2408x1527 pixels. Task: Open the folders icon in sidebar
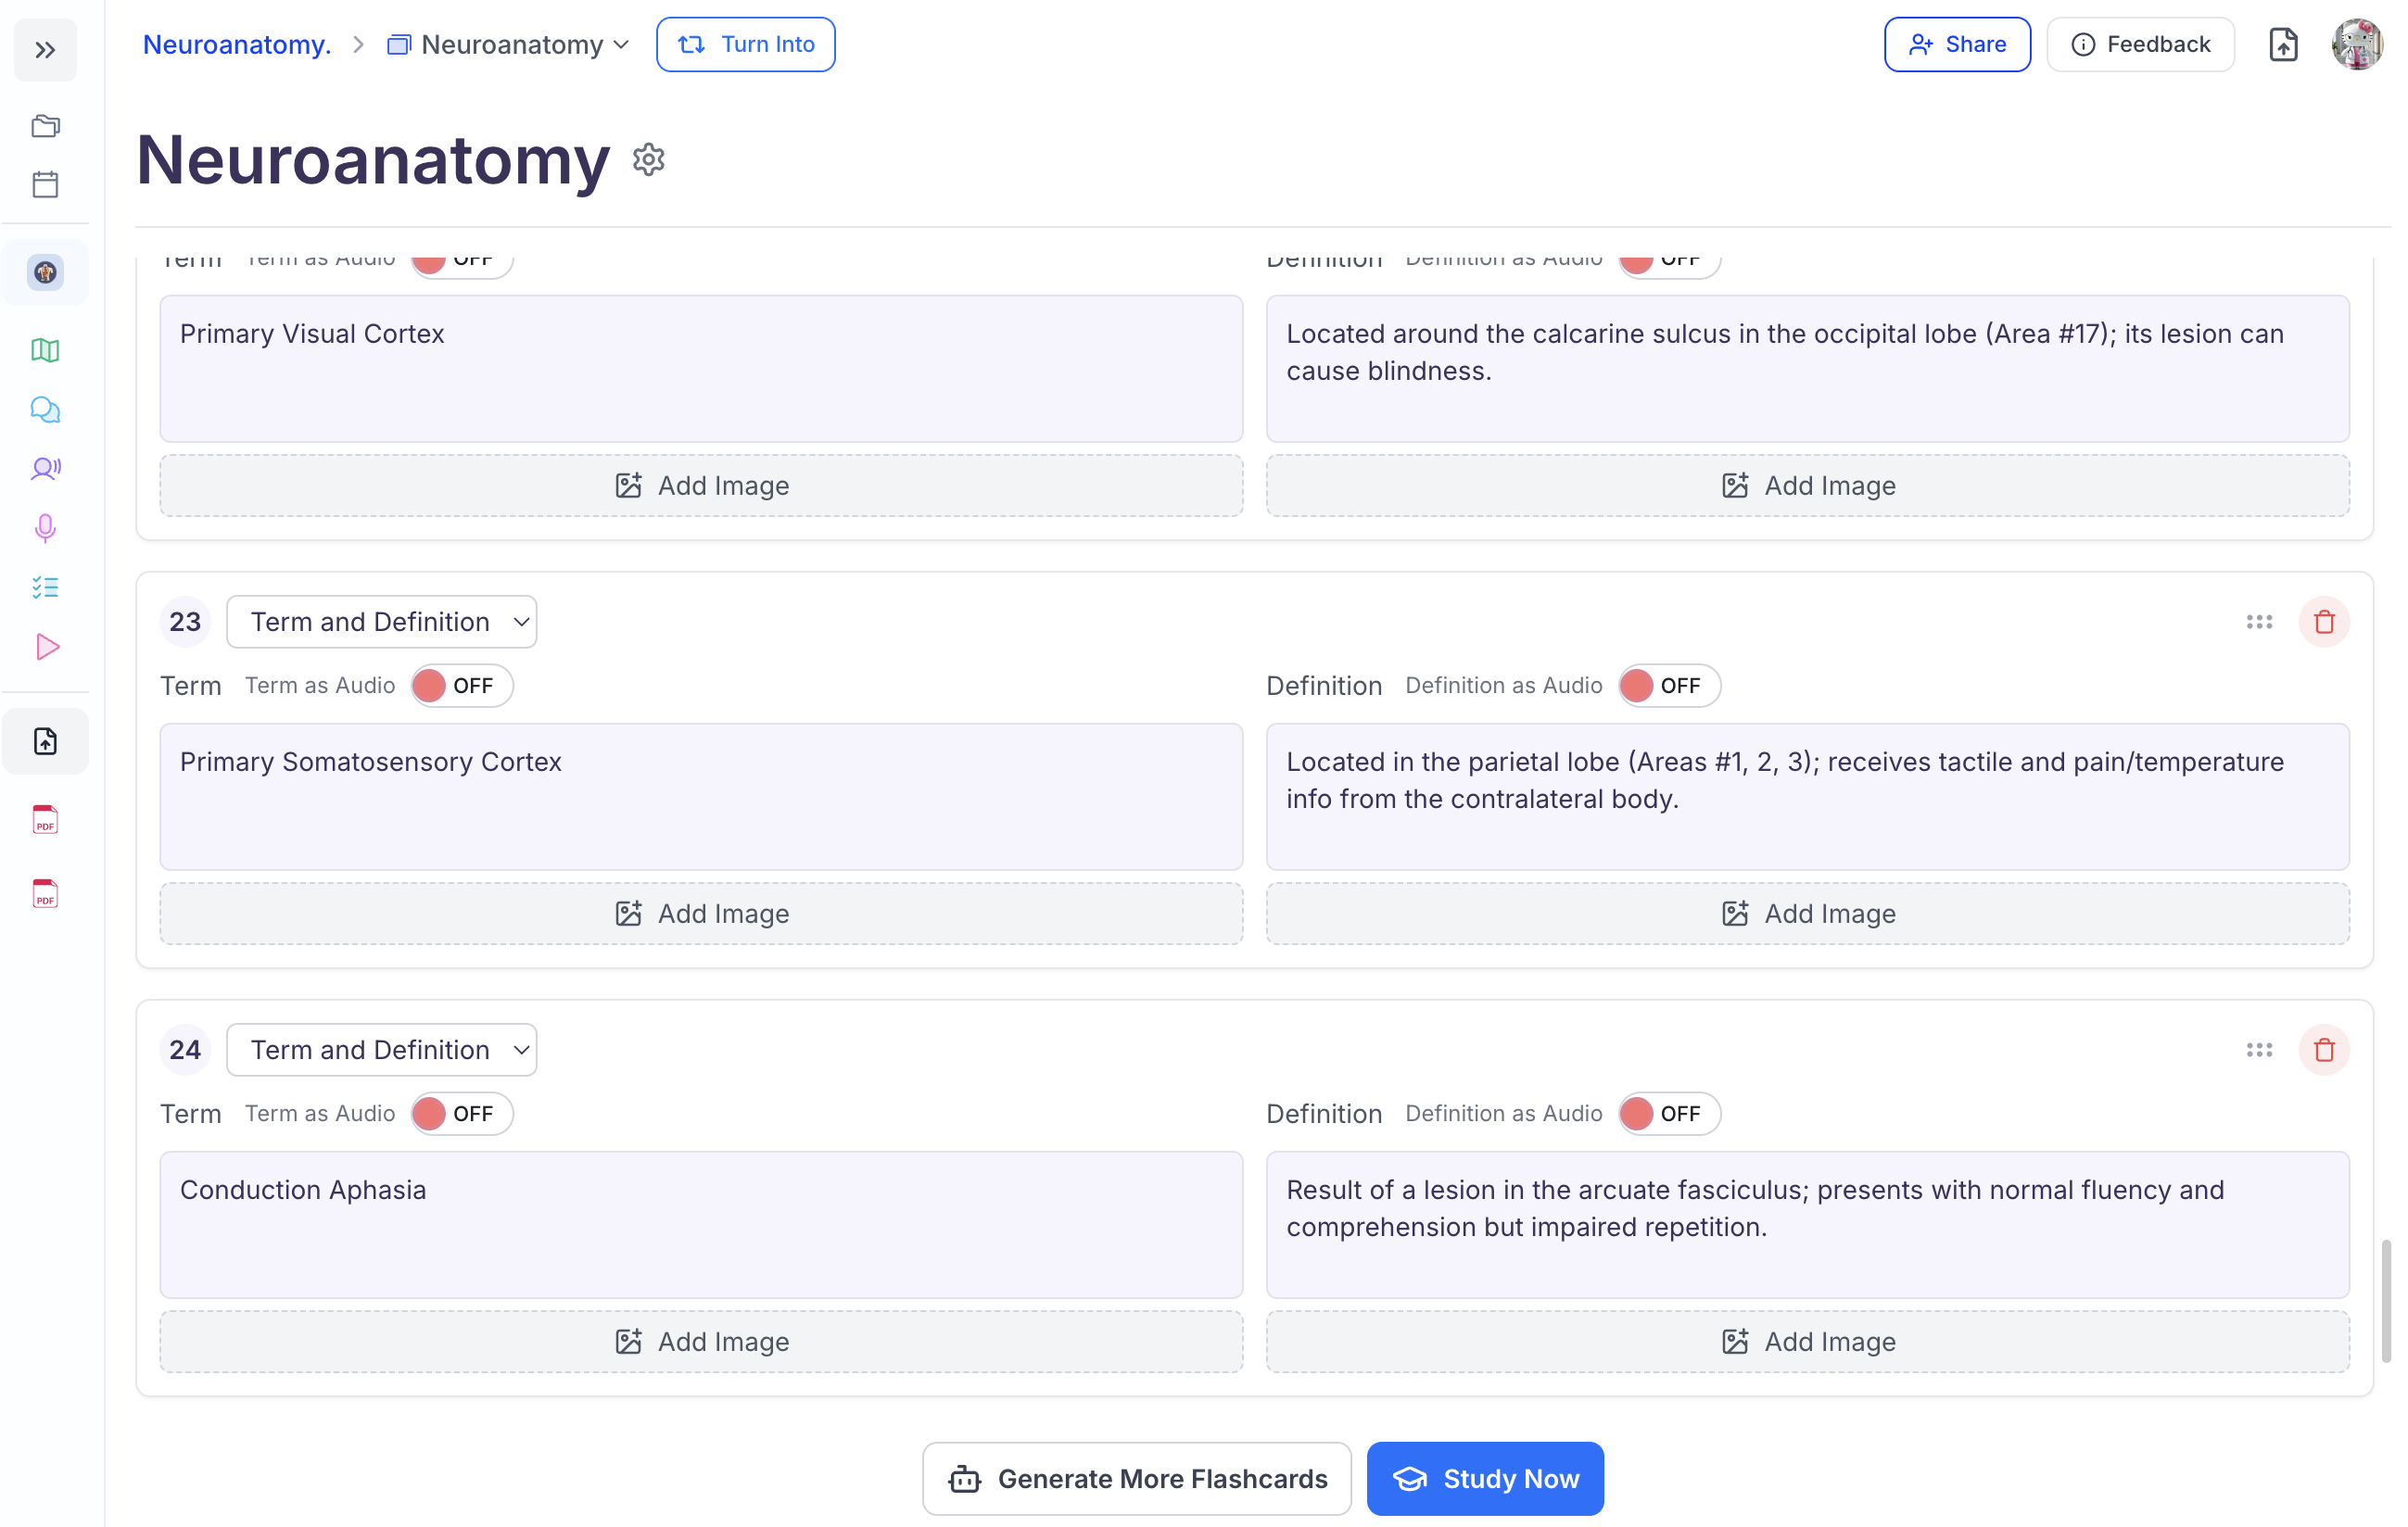click(45, 126)
